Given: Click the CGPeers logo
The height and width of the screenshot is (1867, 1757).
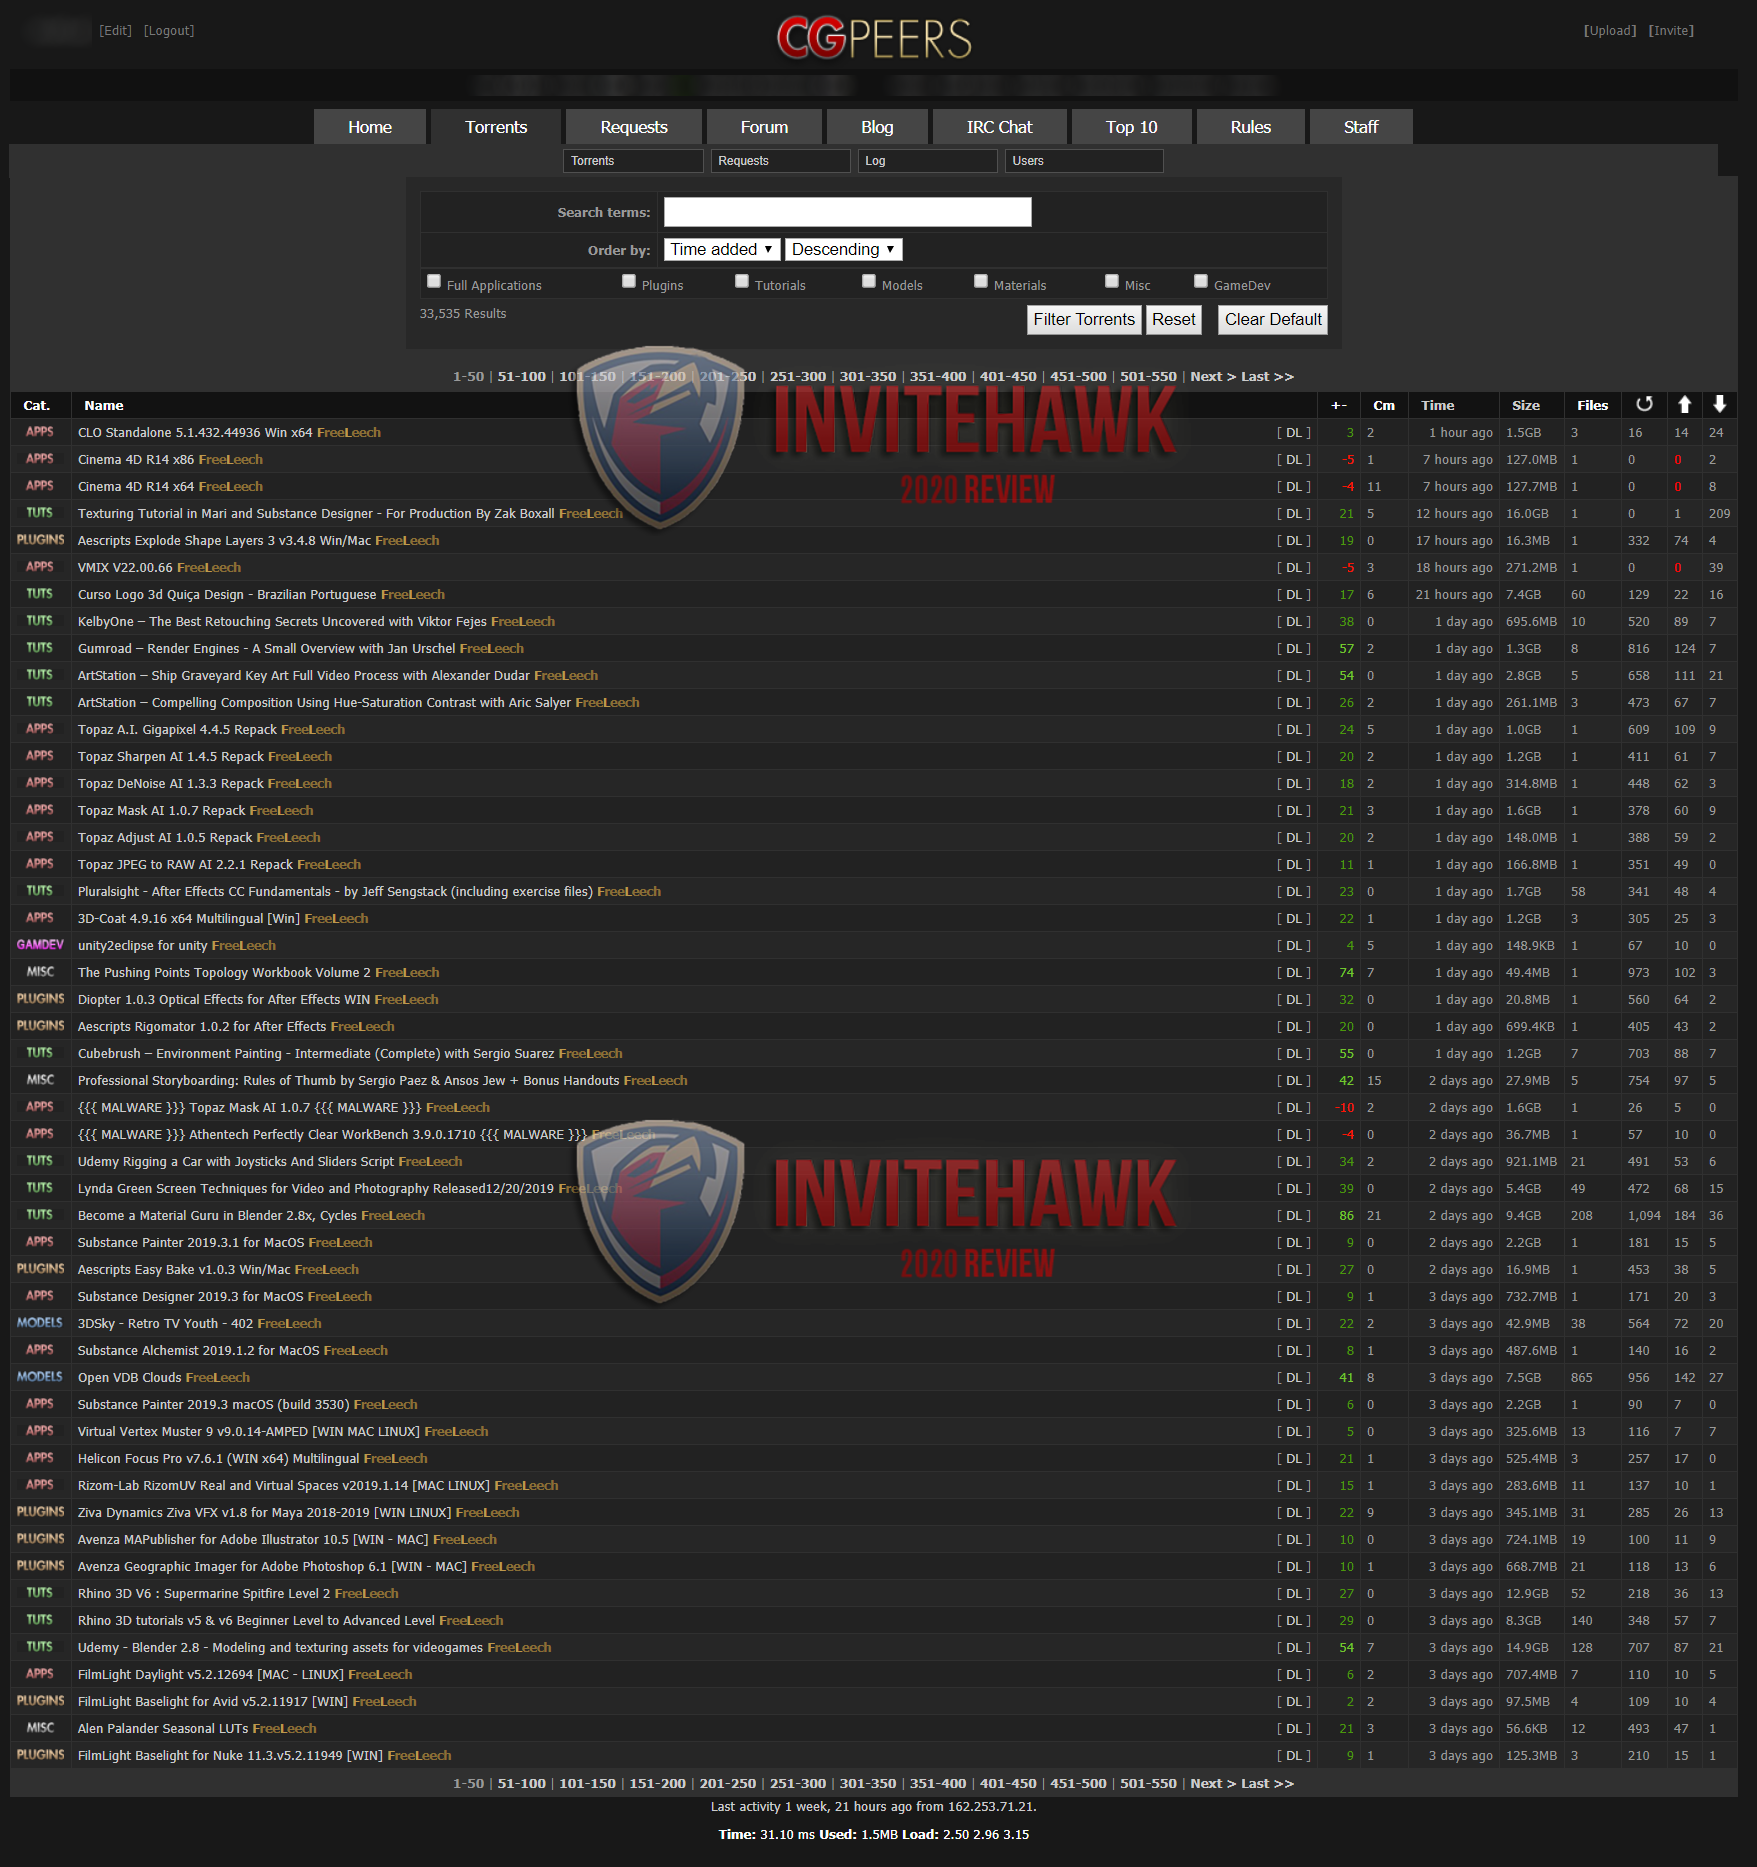Looking at the screenshot, I should click(874, 39).
